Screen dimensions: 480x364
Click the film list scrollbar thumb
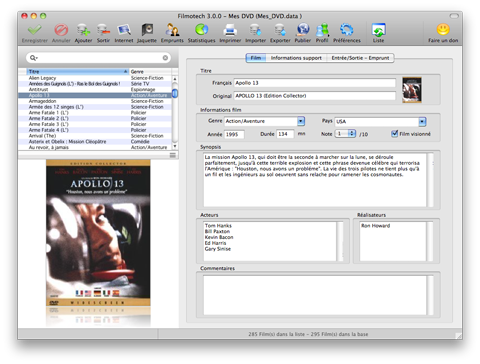[175, 93]
